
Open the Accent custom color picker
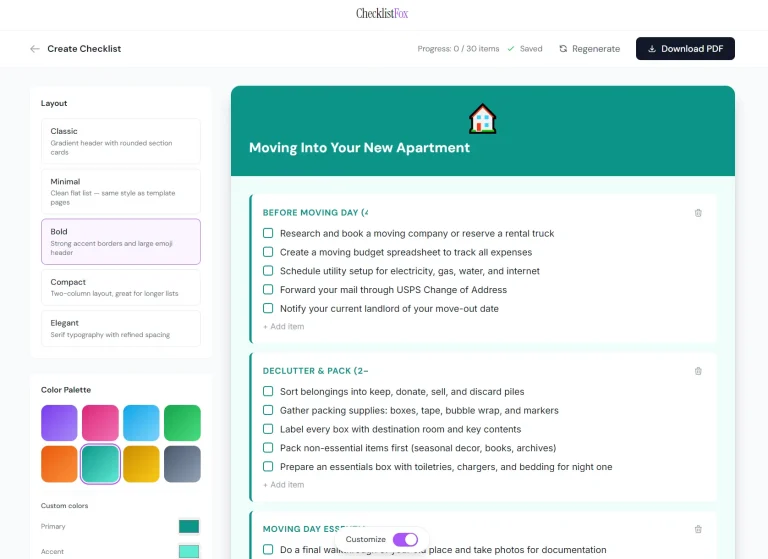pos(189,552)
